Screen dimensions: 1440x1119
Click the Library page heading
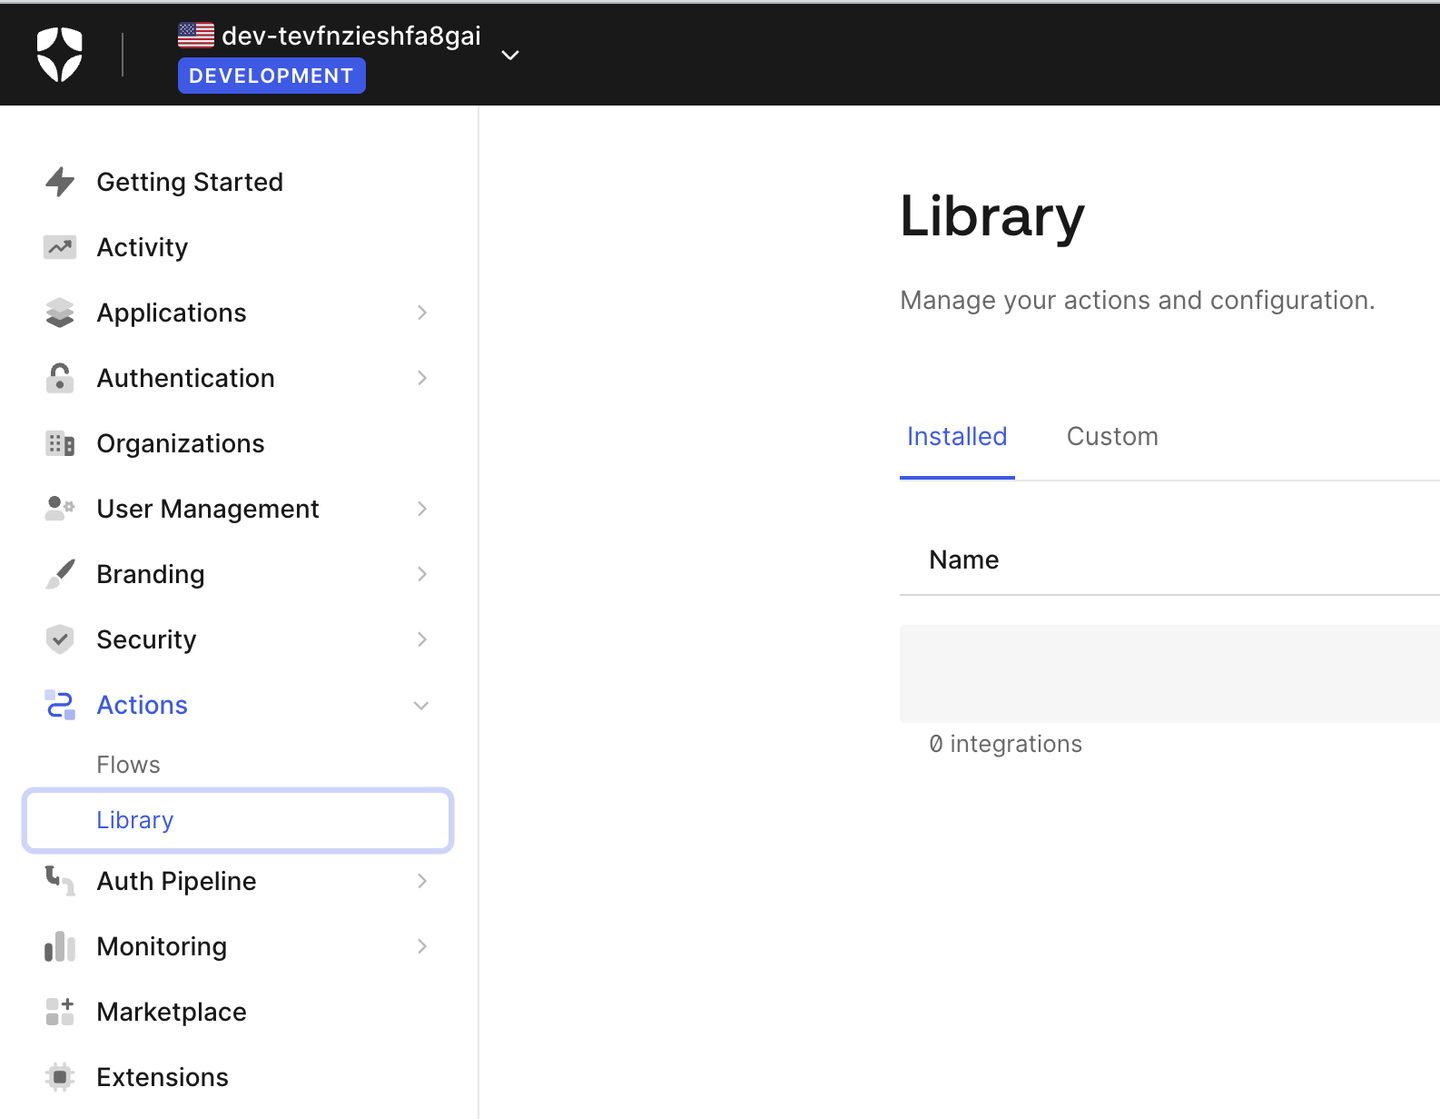point(992,216)
